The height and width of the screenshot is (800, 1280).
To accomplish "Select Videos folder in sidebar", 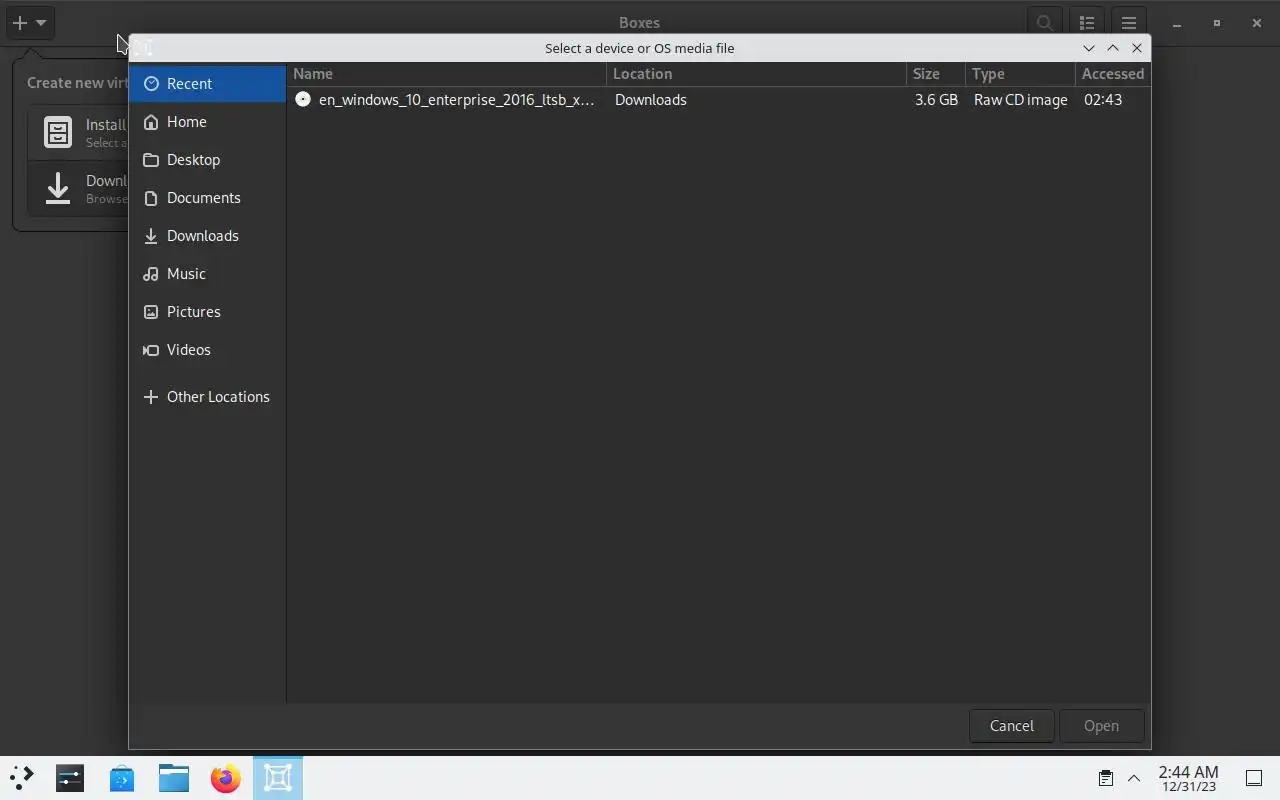I will 207,350.
